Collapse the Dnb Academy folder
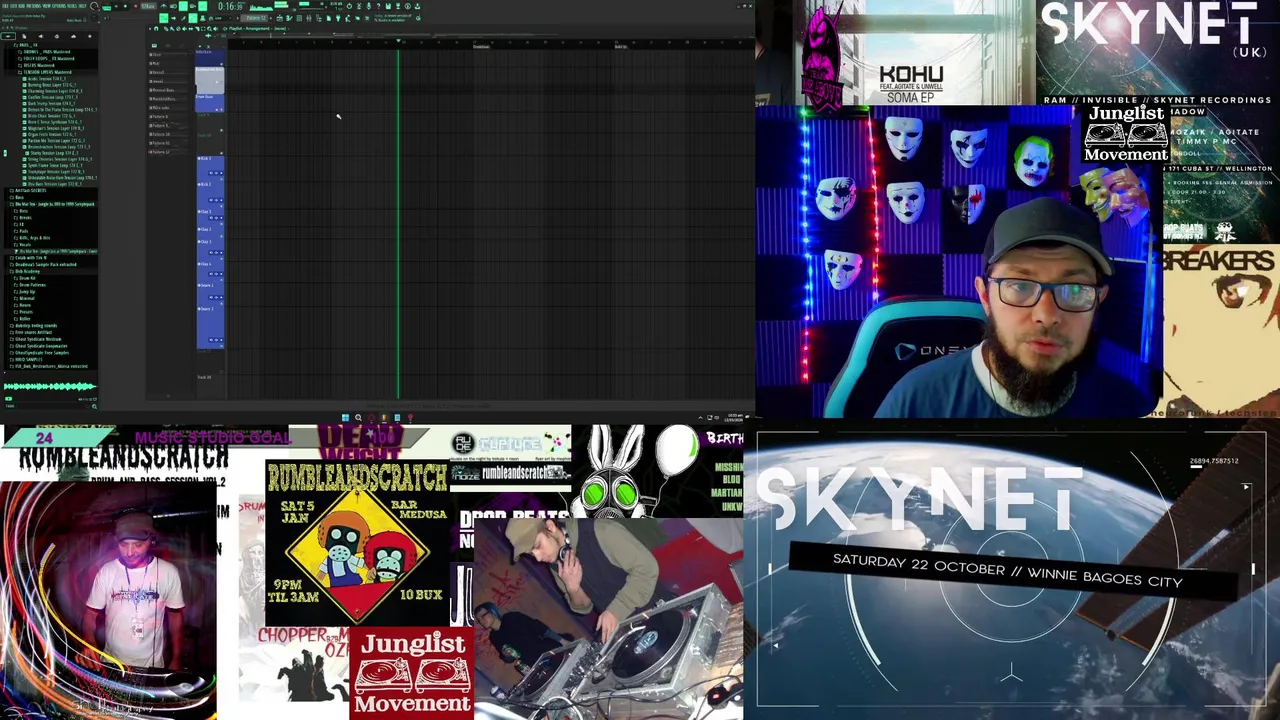 pyautogui.click(x=27, y=271)
